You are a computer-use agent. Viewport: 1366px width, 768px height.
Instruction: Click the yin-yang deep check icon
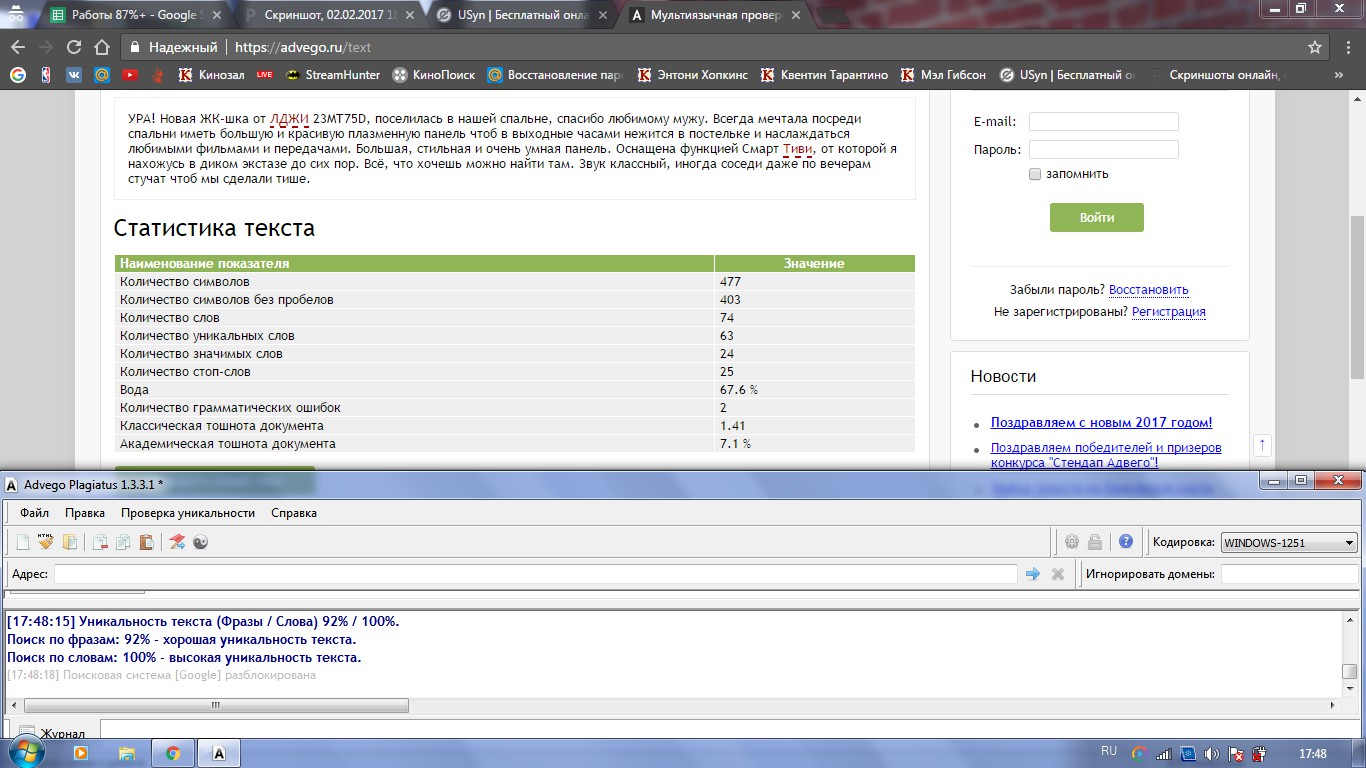(200, 542)
